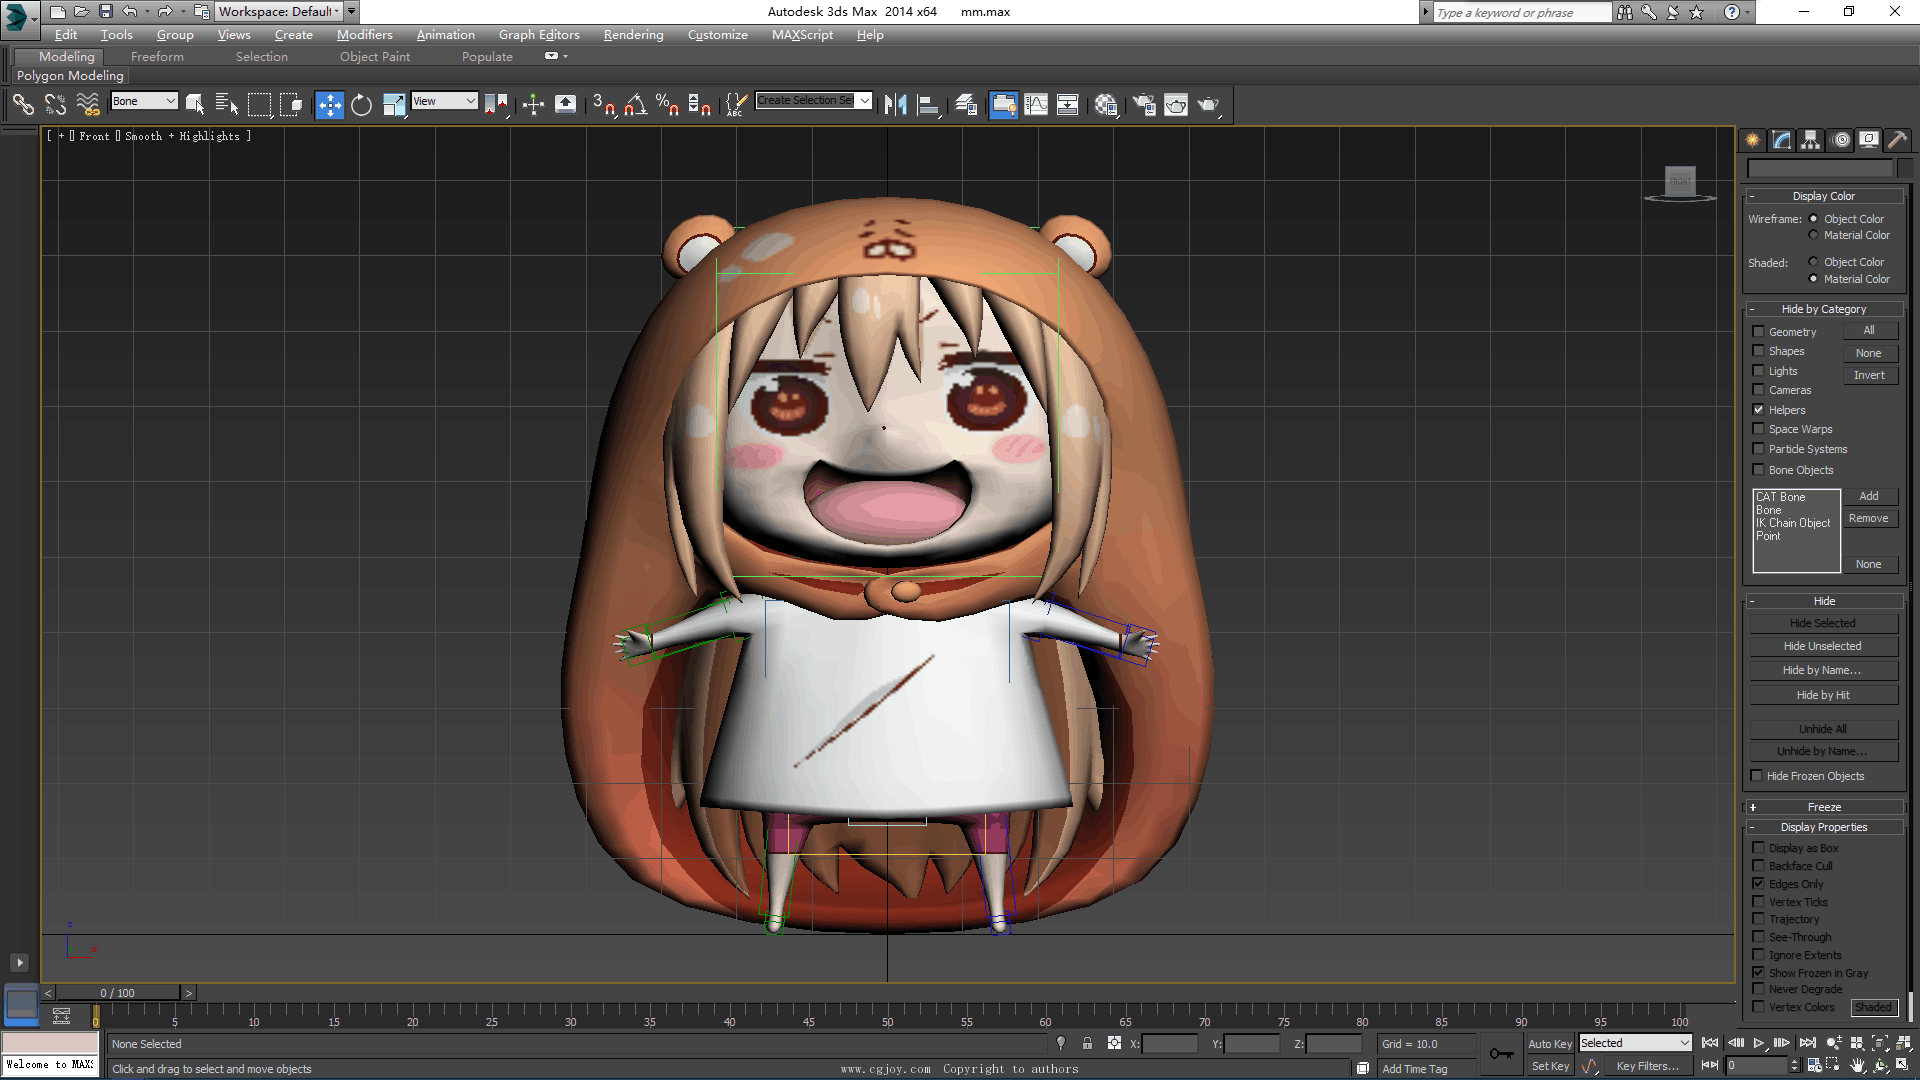Open Material Editor from the toolbar

(1106, 104)
